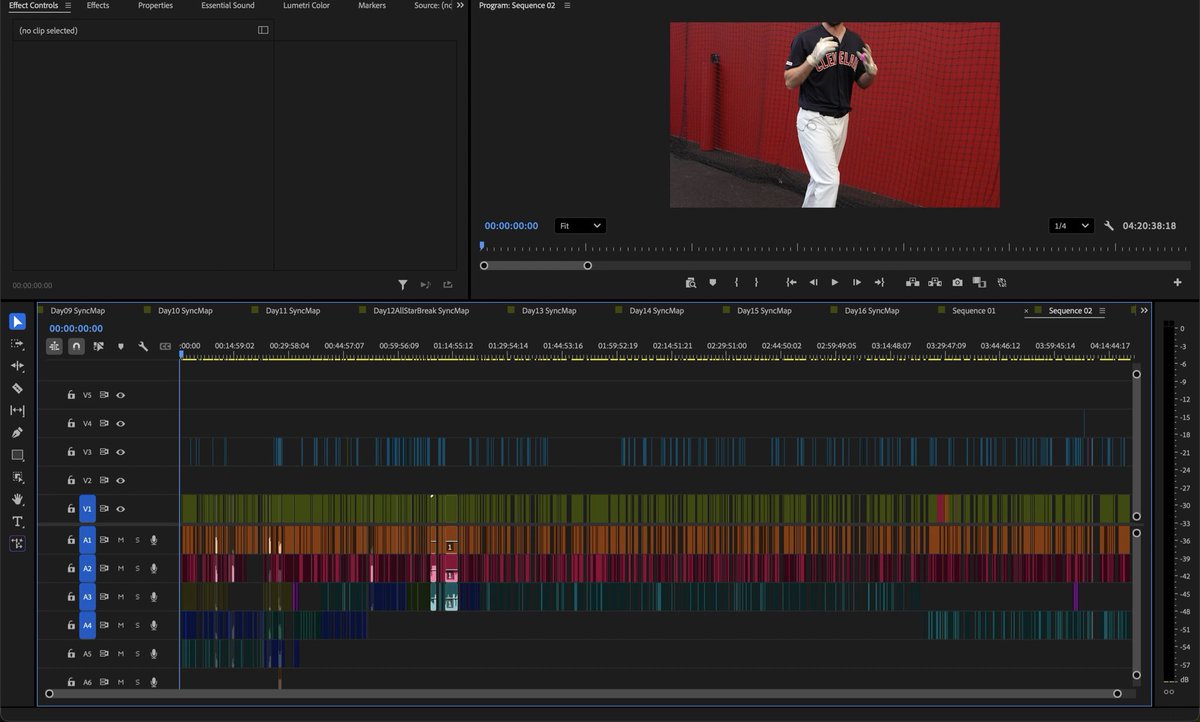1200x722 pixels.
Task: Click Program monitor zoom bar right handle
Action: 588,265
